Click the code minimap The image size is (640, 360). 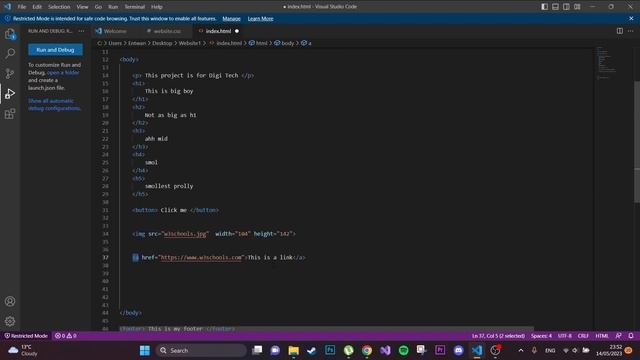pos(607,63)
